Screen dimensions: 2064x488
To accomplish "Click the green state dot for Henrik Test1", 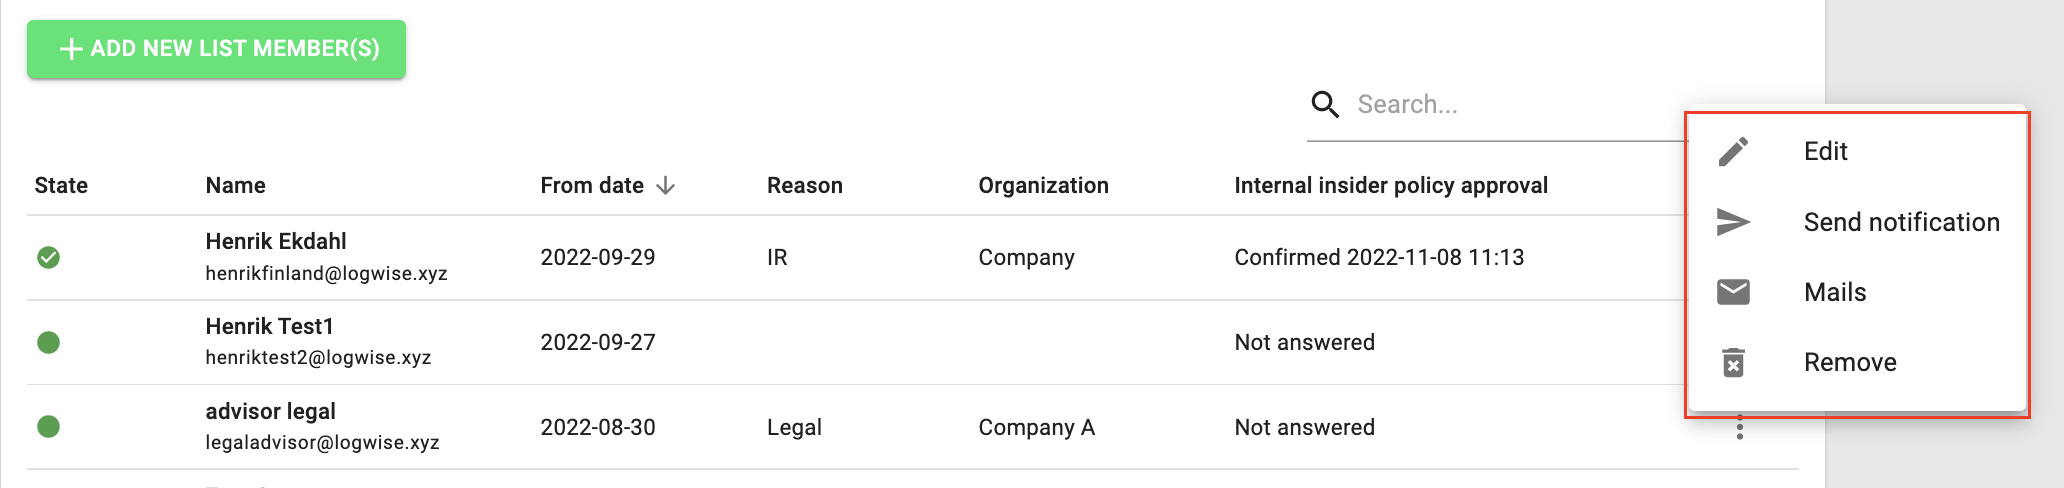I will tap(48, 343).
